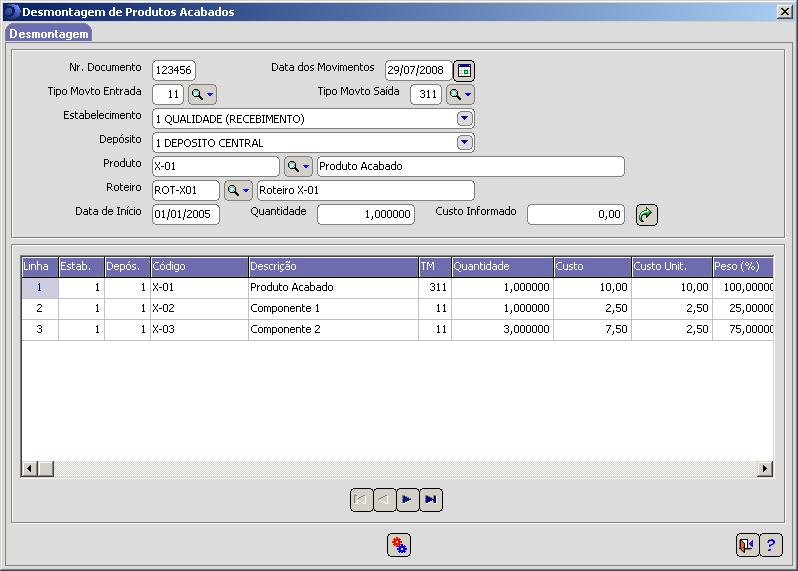Click the Descrição column header
The image size is (798, 571).
click(x=332, y=266)
